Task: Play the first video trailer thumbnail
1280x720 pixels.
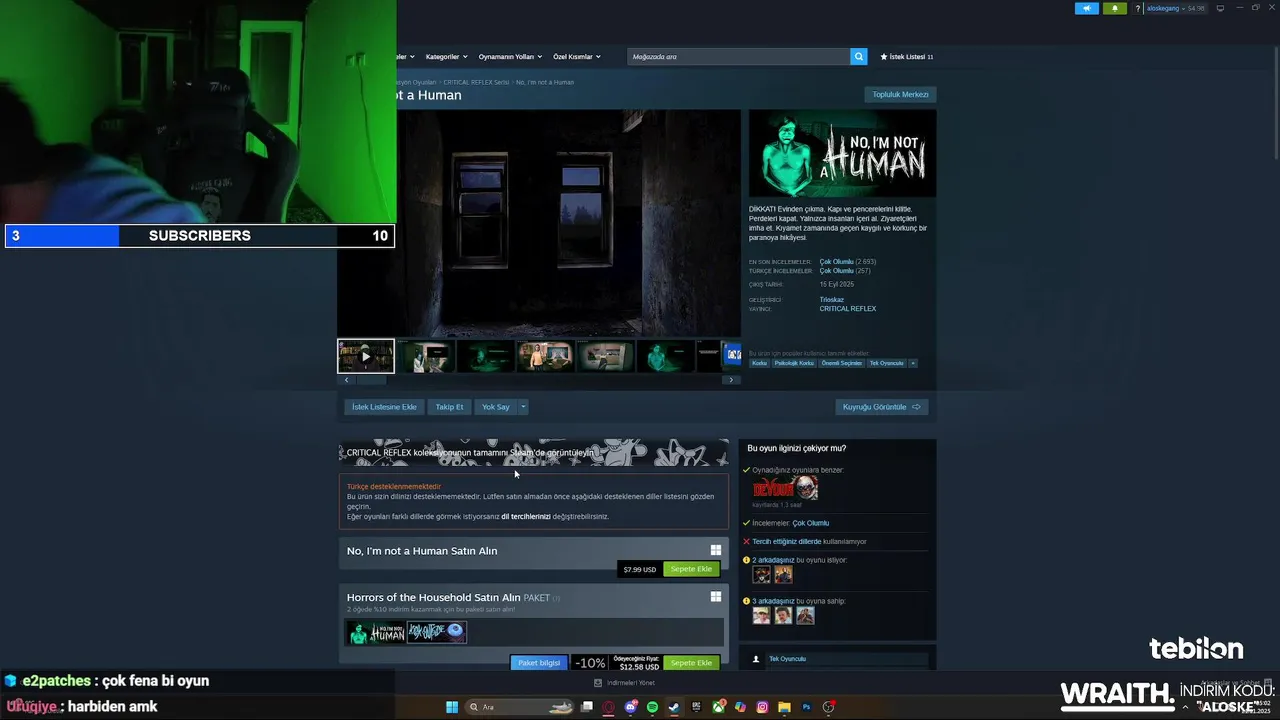Action: click(x=366, y=356)
